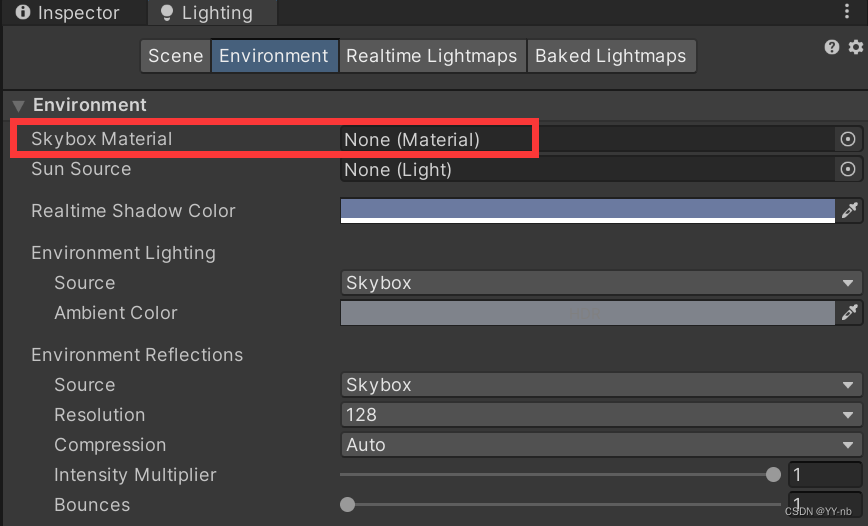Open the Realtime Shadow Color swatch

[x=587, y=211]
